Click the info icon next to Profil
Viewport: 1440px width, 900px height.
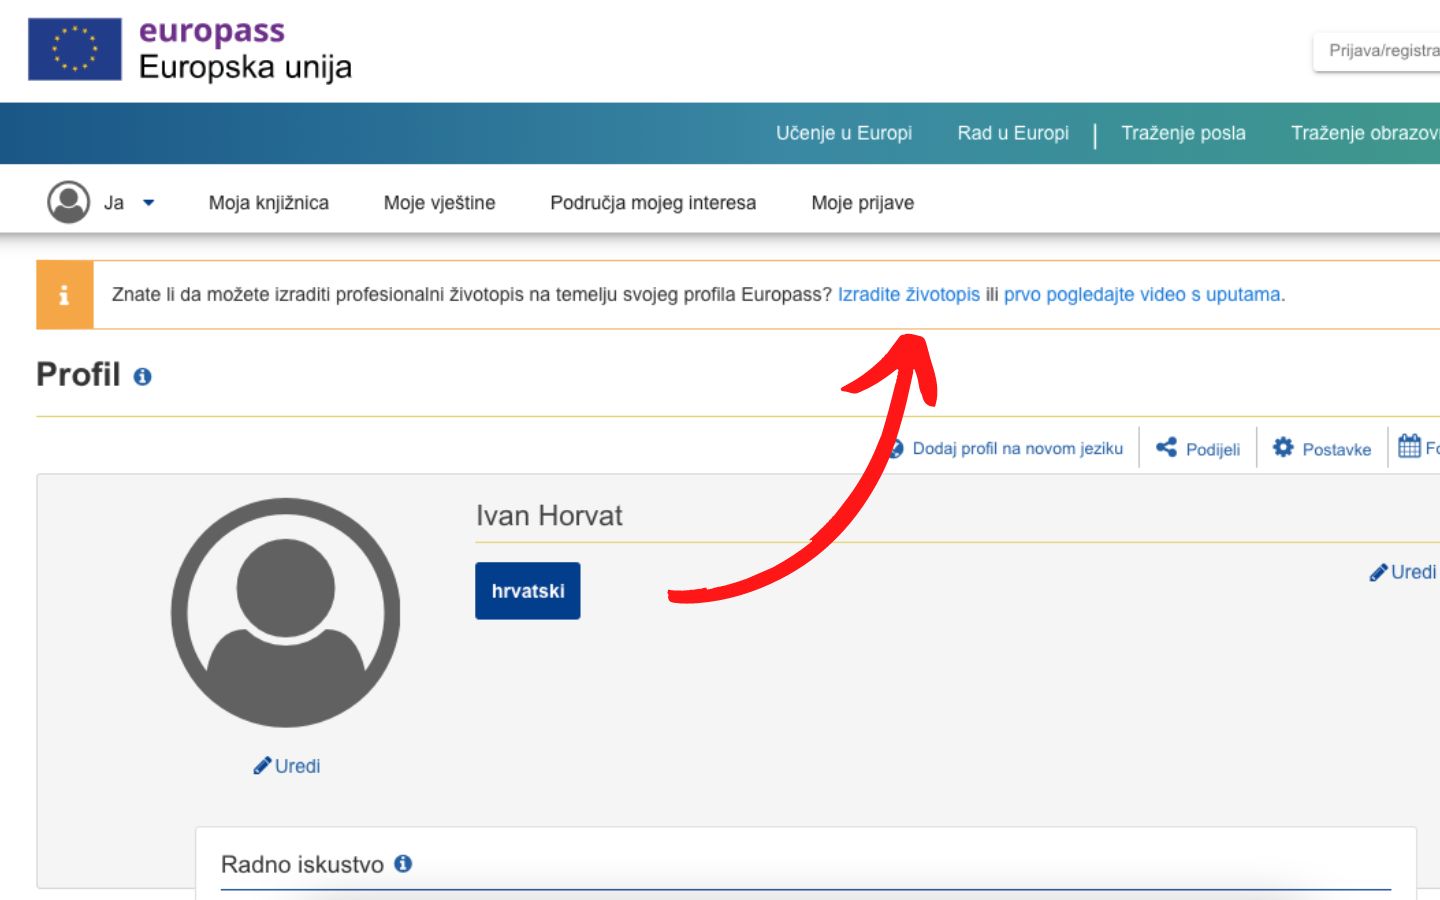143,377
